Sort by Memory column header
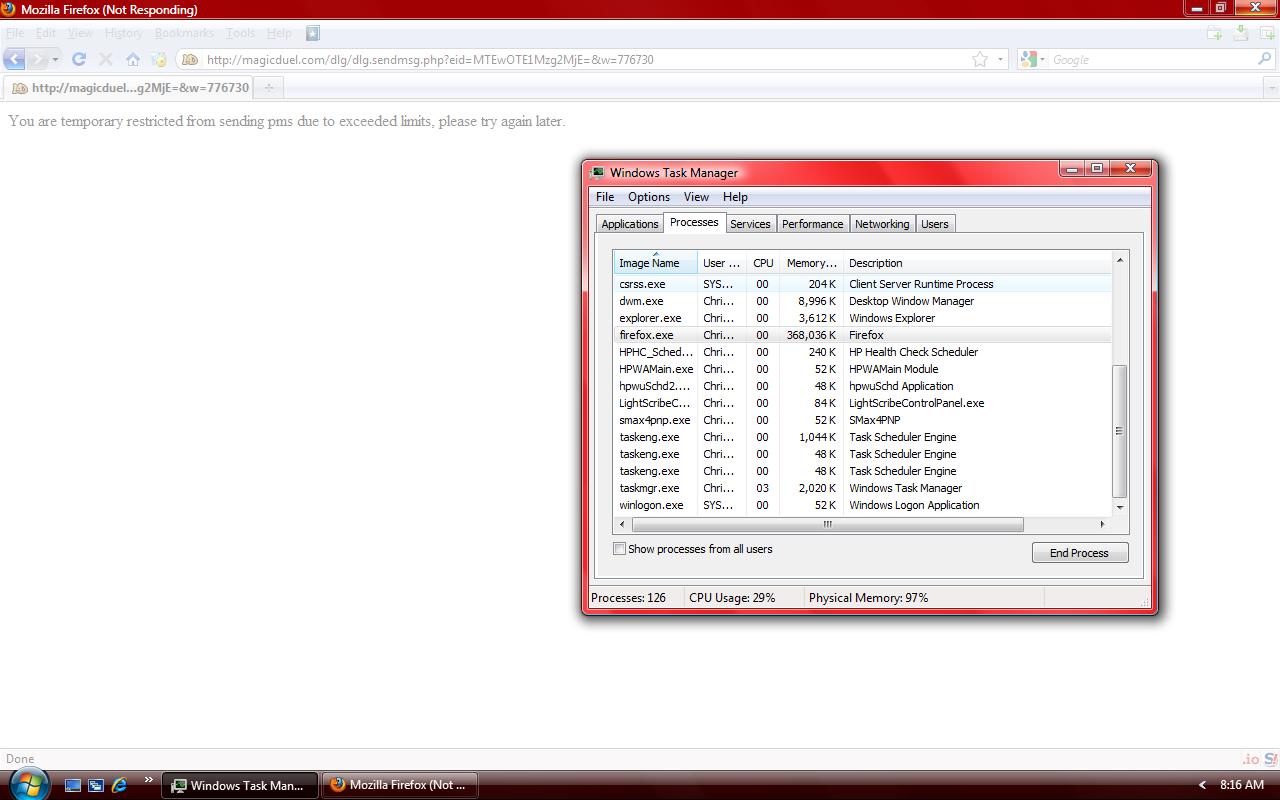Viewport: 1280px width, 800px height. [811, 263]
